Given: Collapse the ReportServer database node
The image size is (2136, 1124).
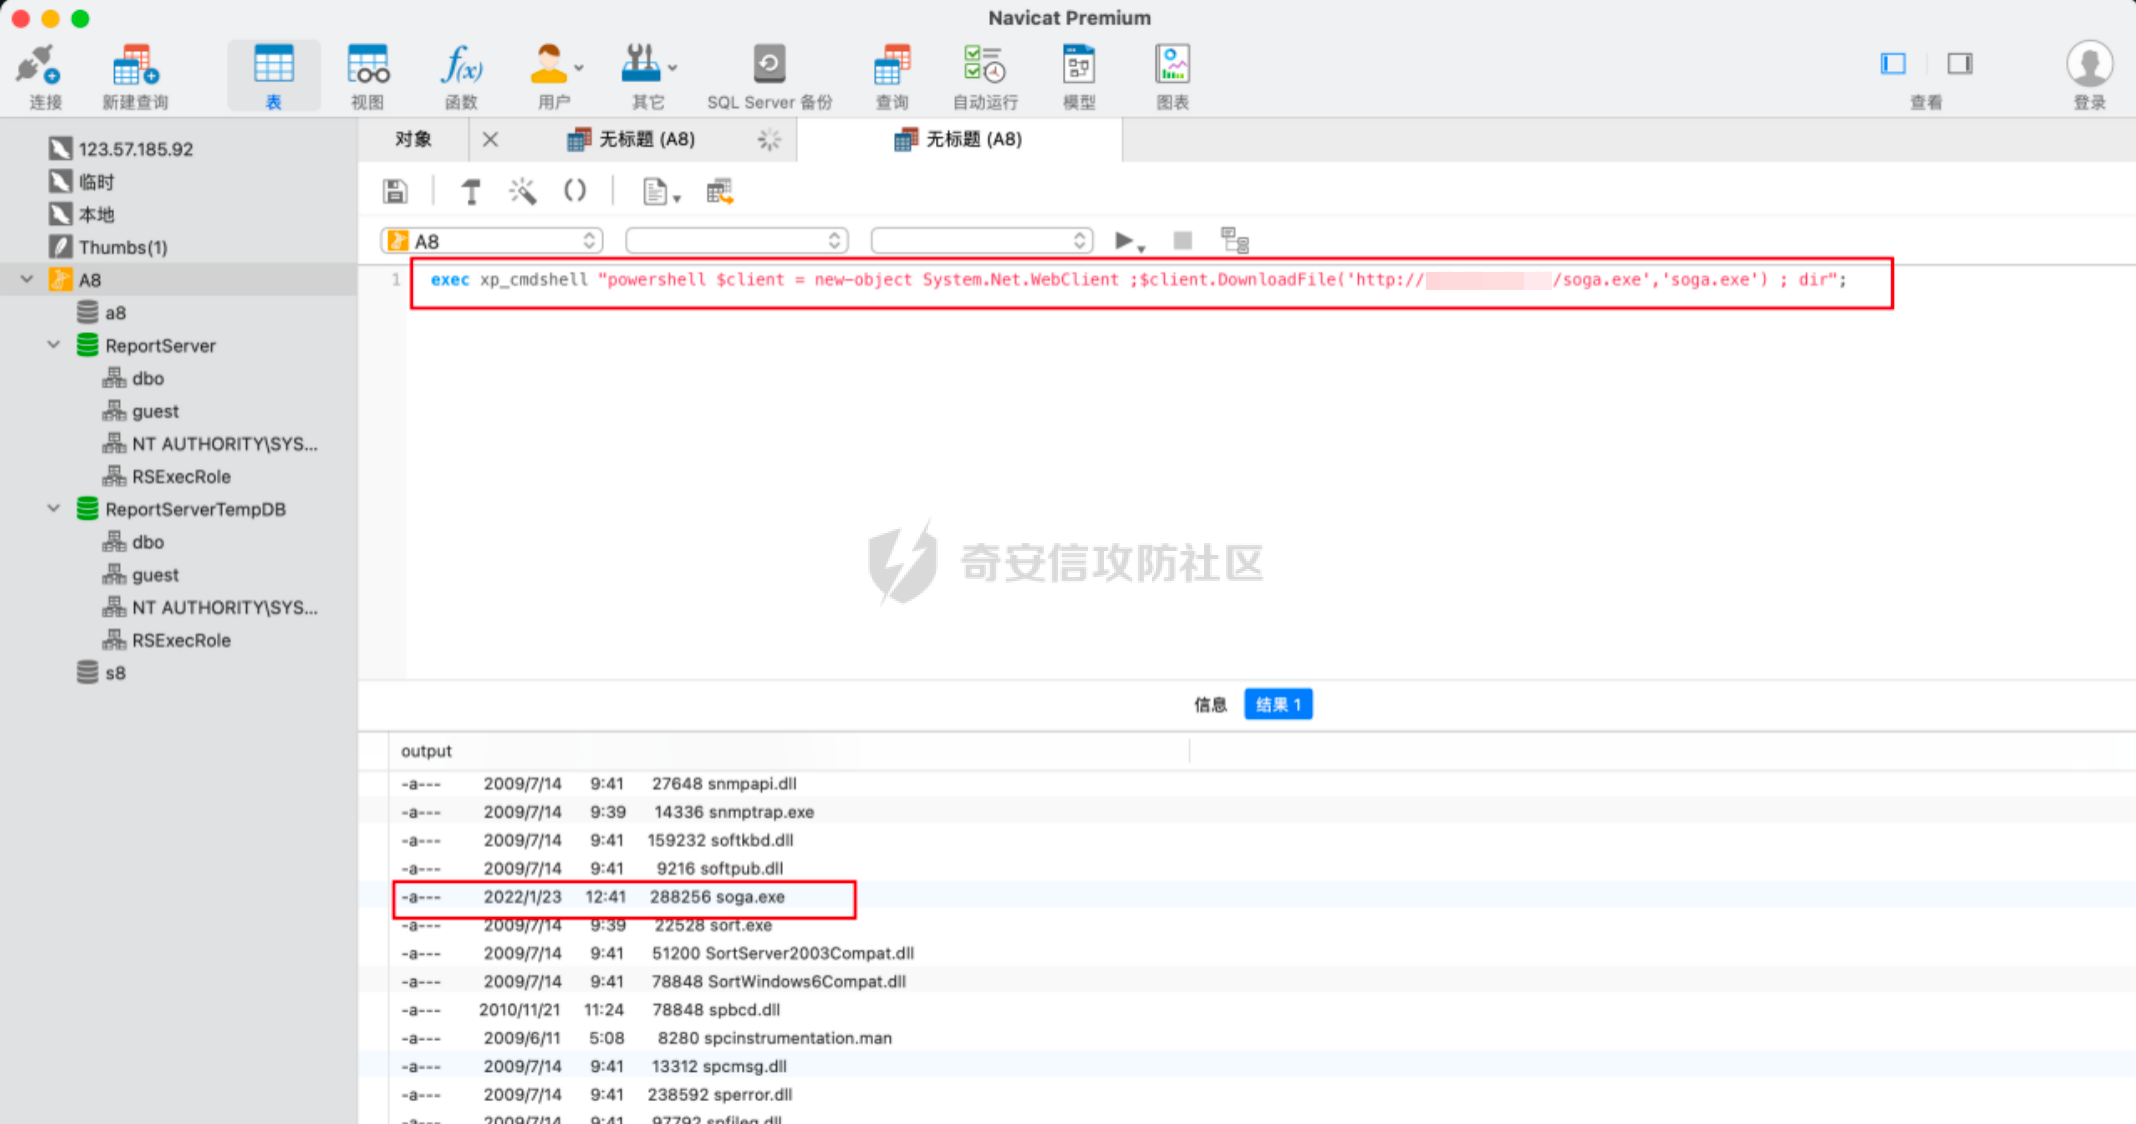Looking at the screenshot, I should (x=53, y=345).
